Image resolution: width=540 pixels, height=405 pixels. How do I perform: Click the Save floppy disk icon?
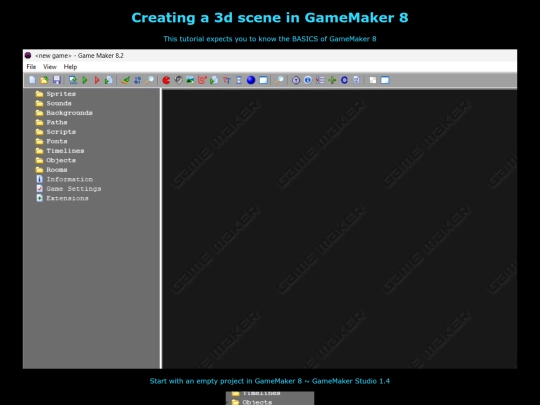pyautogui.click(x=56, y=80)
